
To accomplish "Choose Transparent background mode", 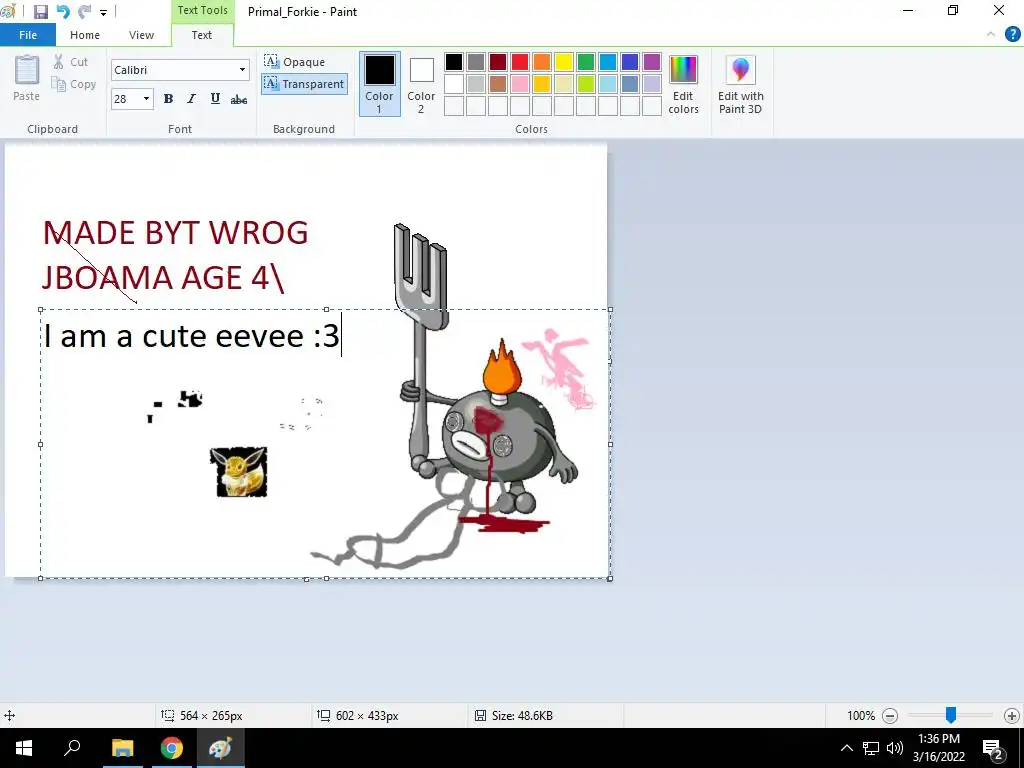I will pyautogui.click(x=304, y=84).
